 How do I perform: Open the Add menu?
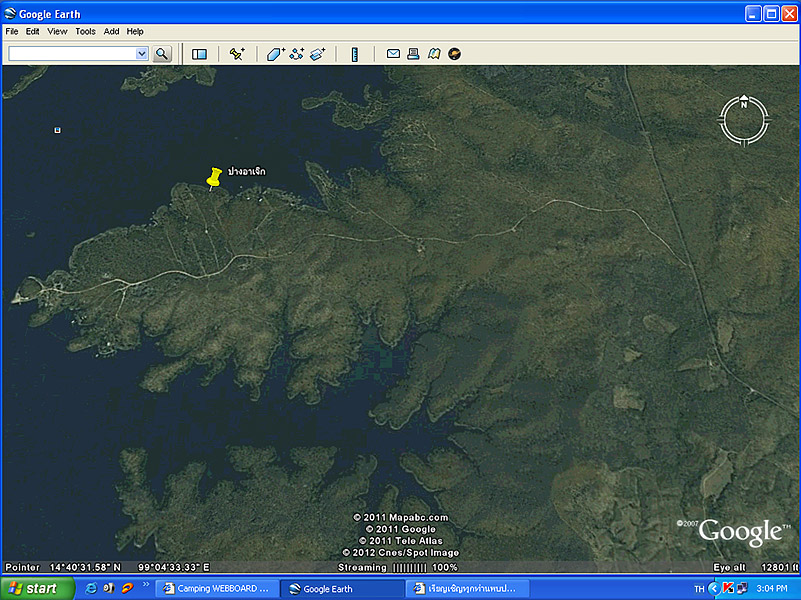click(111, 32)
